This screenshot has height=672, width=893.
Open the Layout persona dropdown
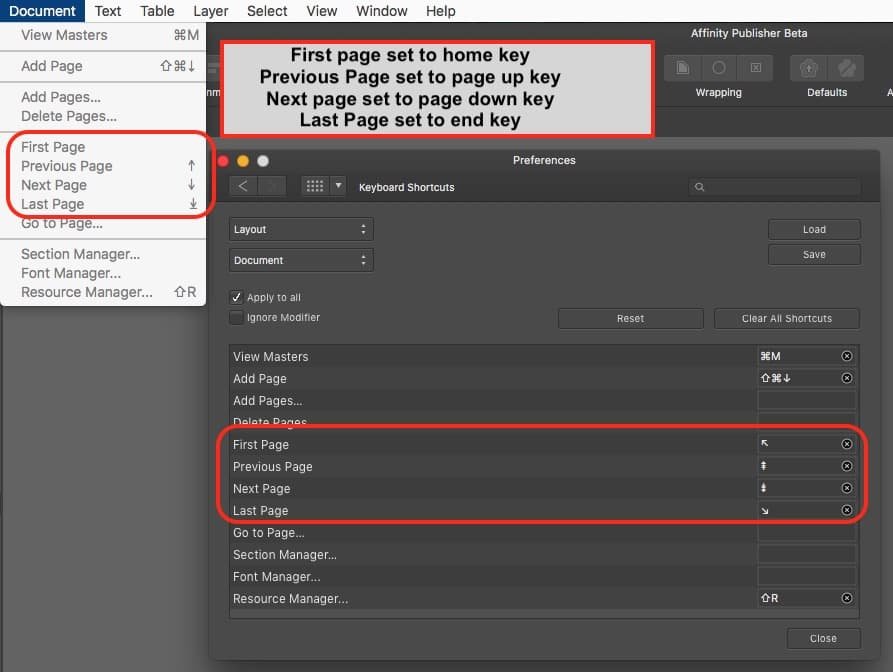(301, 229)
